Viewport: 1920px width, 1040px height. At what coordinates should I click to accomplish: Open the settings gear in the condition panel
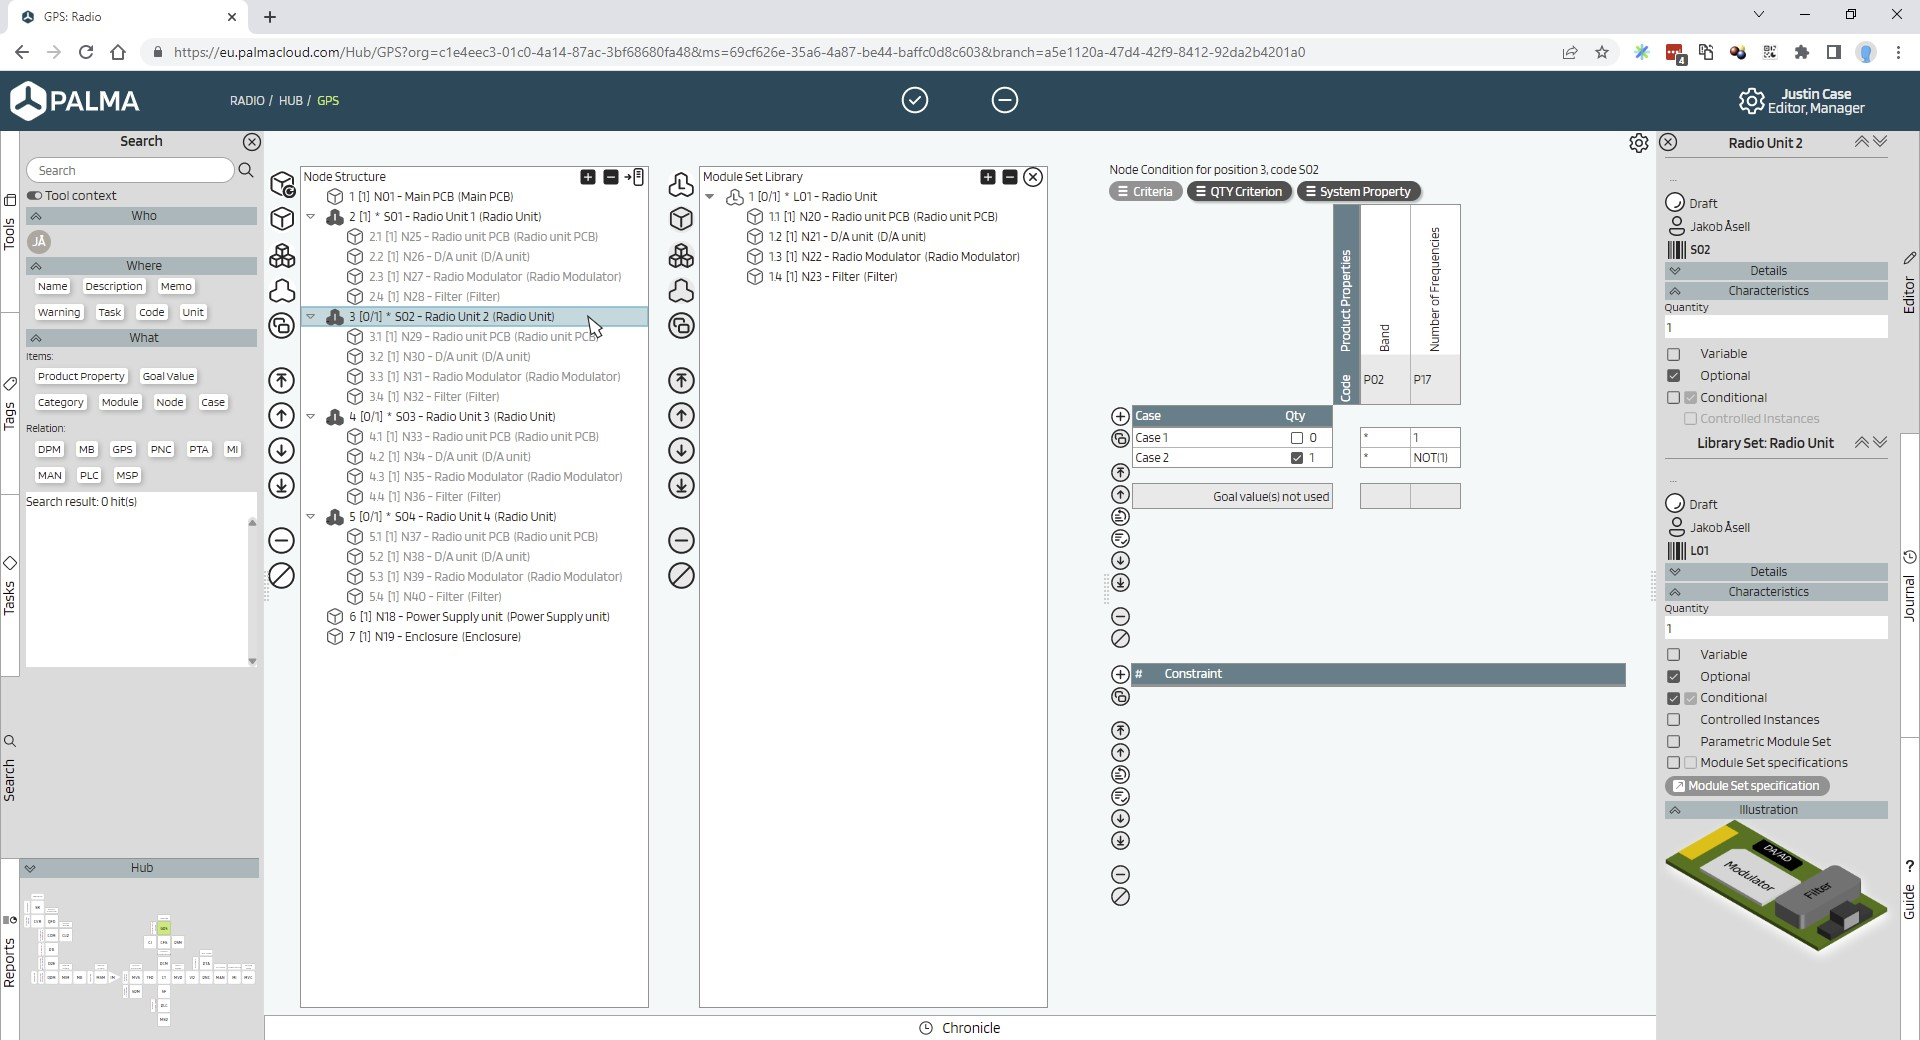(1638, 142)
